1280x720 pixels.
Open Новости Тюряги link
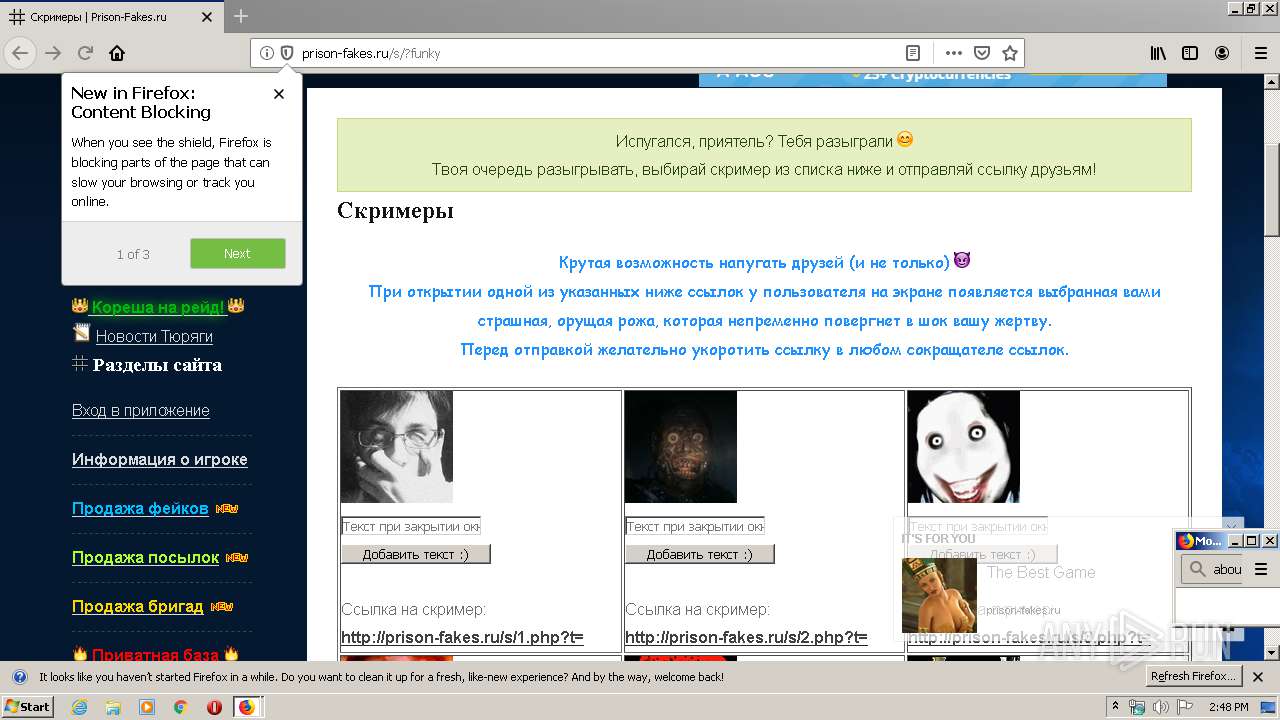pos(154,336)
